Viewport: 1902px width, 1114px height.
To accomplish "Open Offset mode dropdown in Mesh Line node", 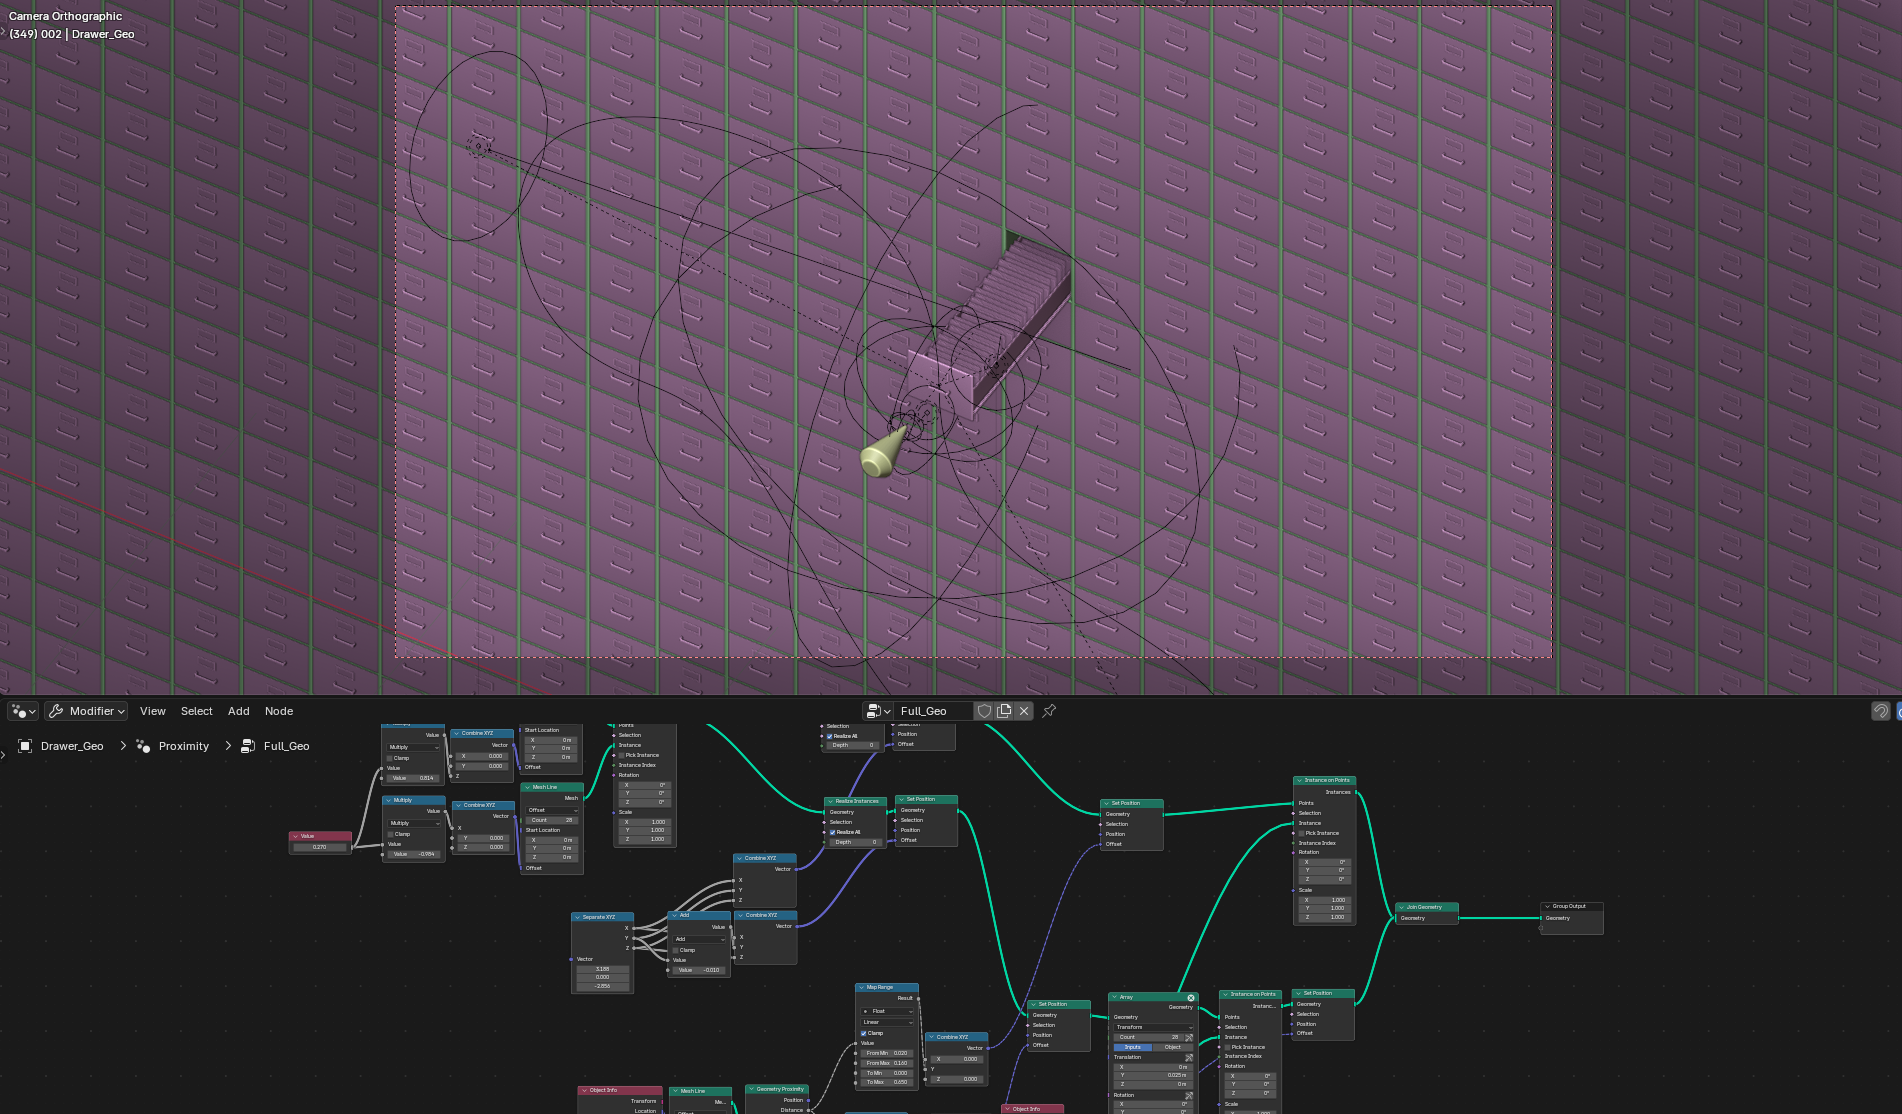I will click(552, 810).
